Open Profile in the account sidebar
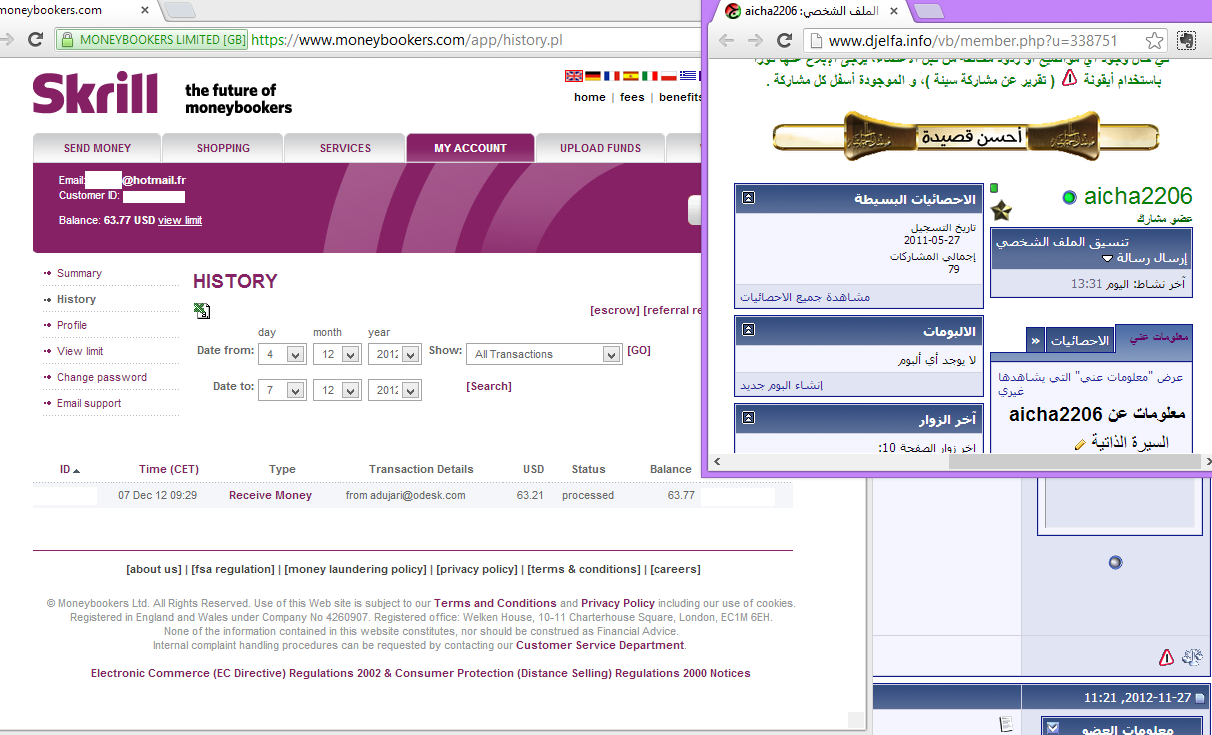Screen dimensions: 1212x735 tap(72, 325)
